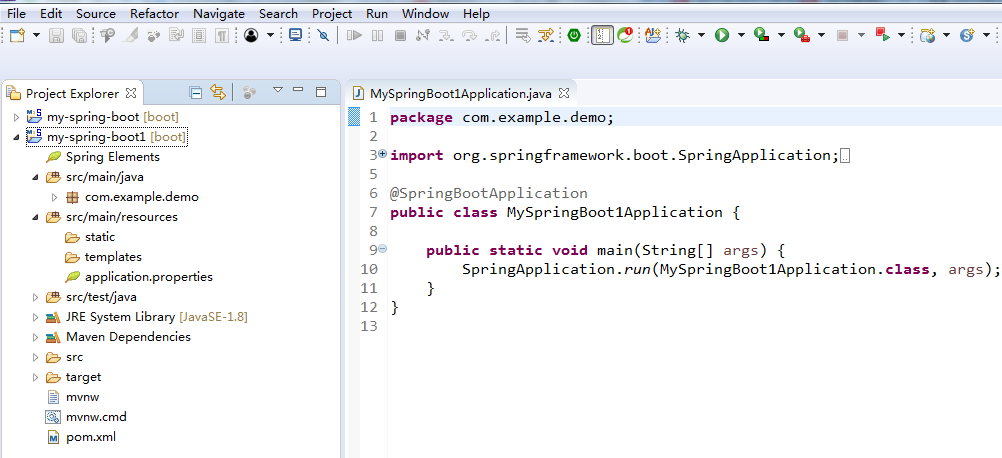The width and height of the screenshot is (1002, 458).
Task: Click the New web project globe icon
Action: click(927, 36)
